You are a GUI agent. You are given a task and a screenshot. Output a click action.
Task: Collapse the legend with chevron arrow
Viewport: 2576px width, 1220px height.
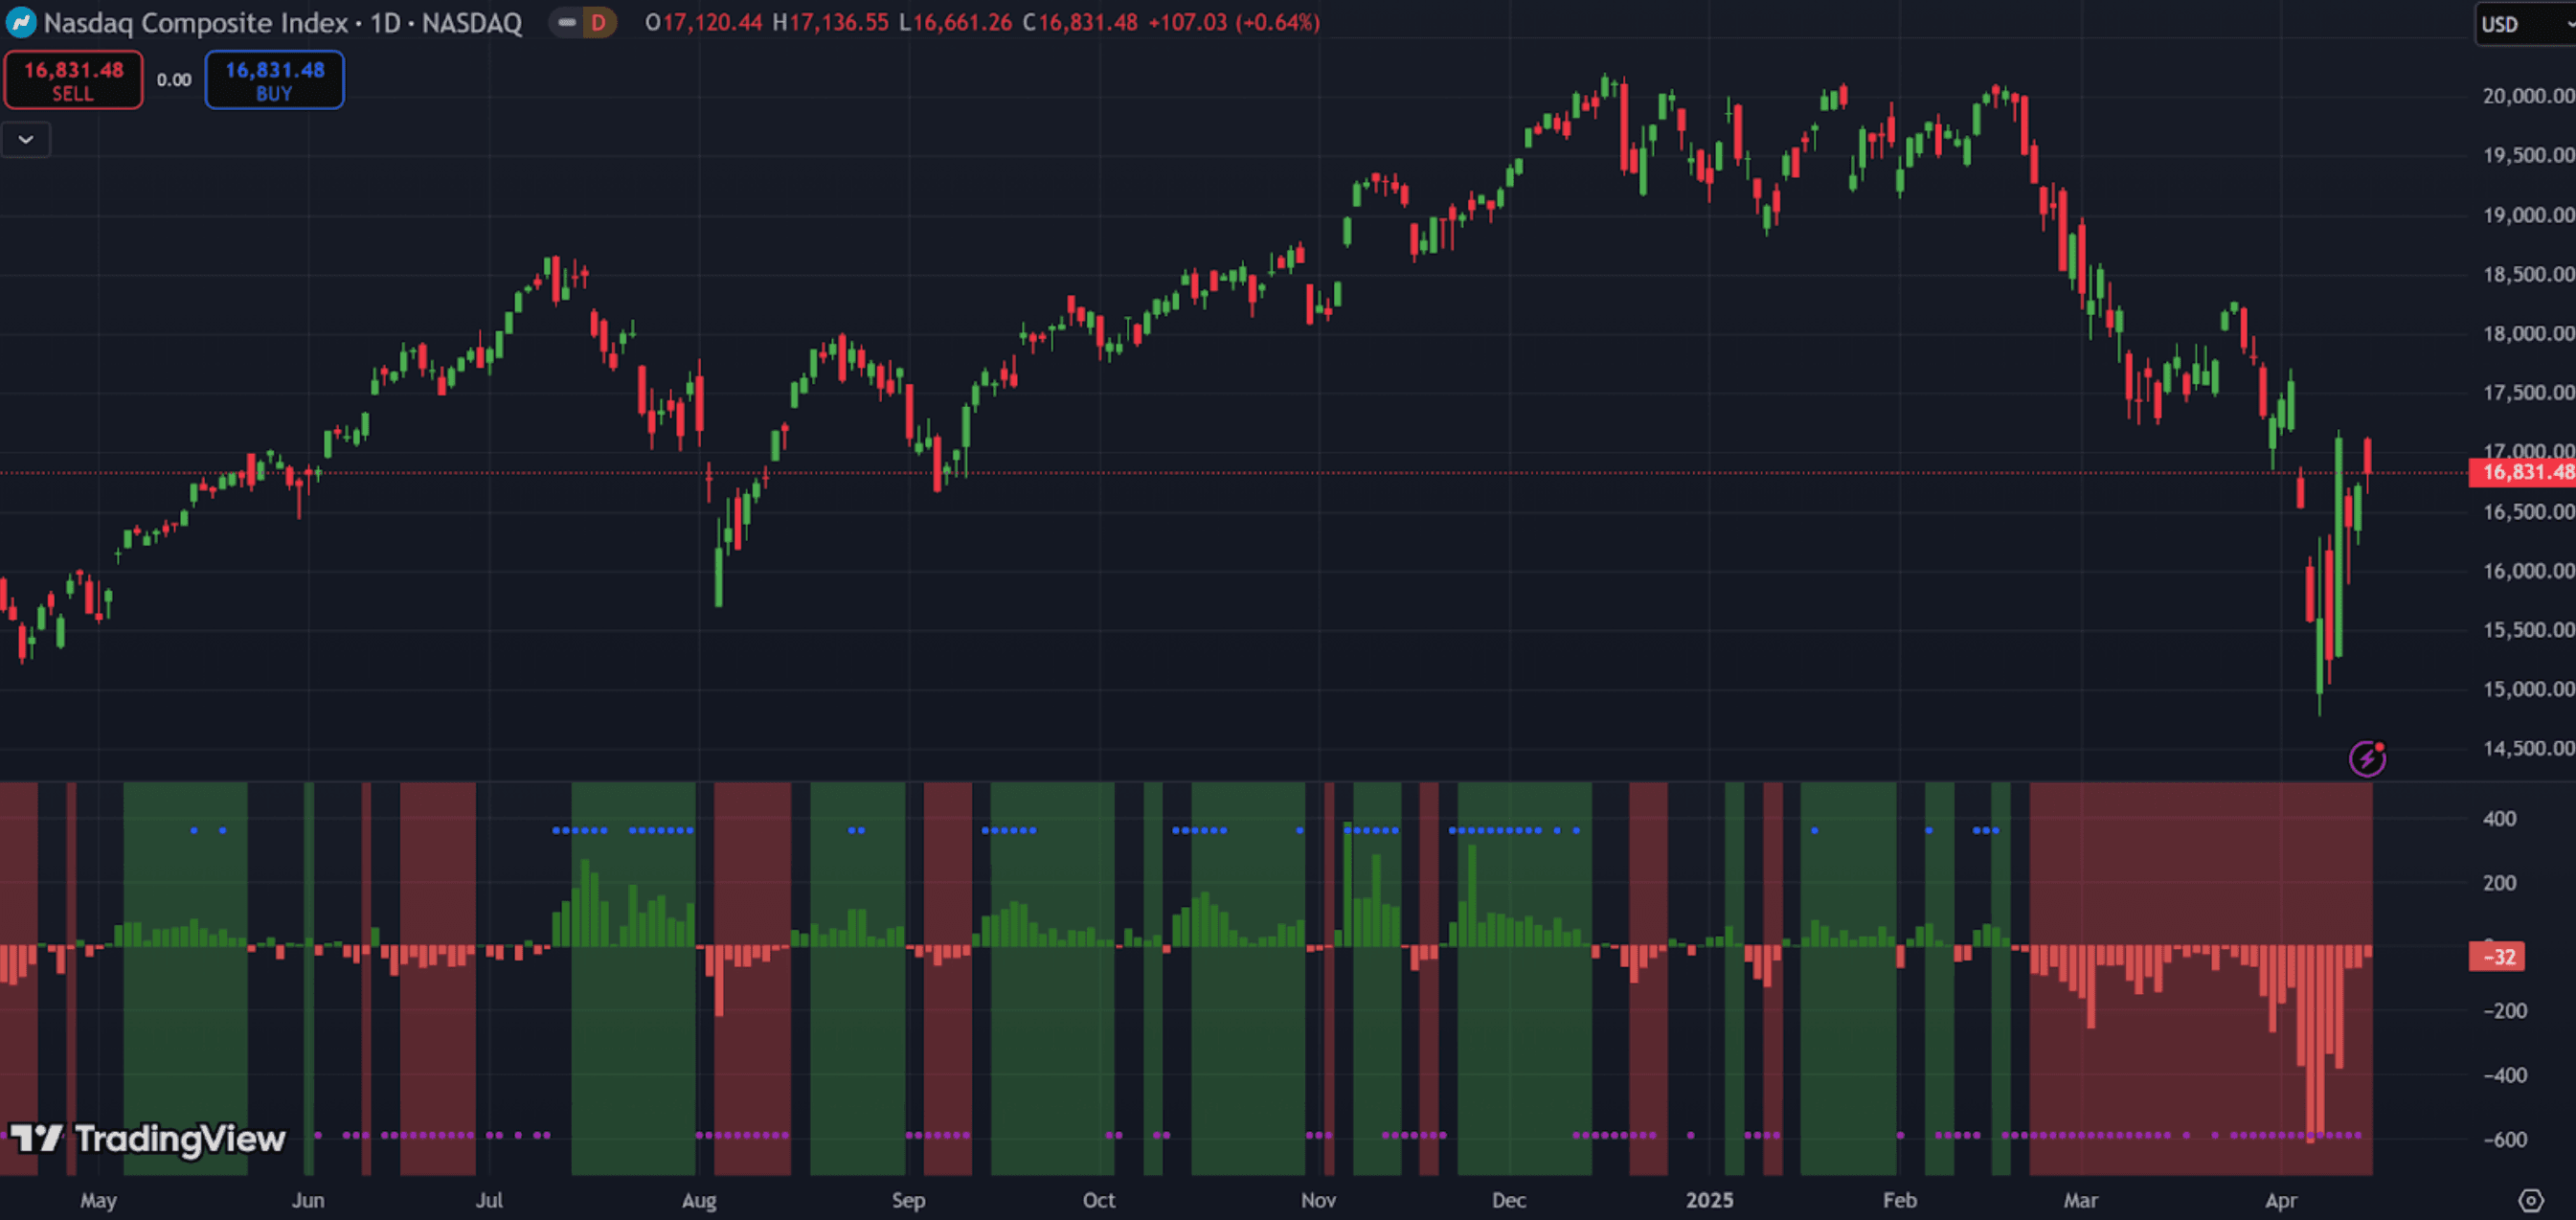(26, 140)
